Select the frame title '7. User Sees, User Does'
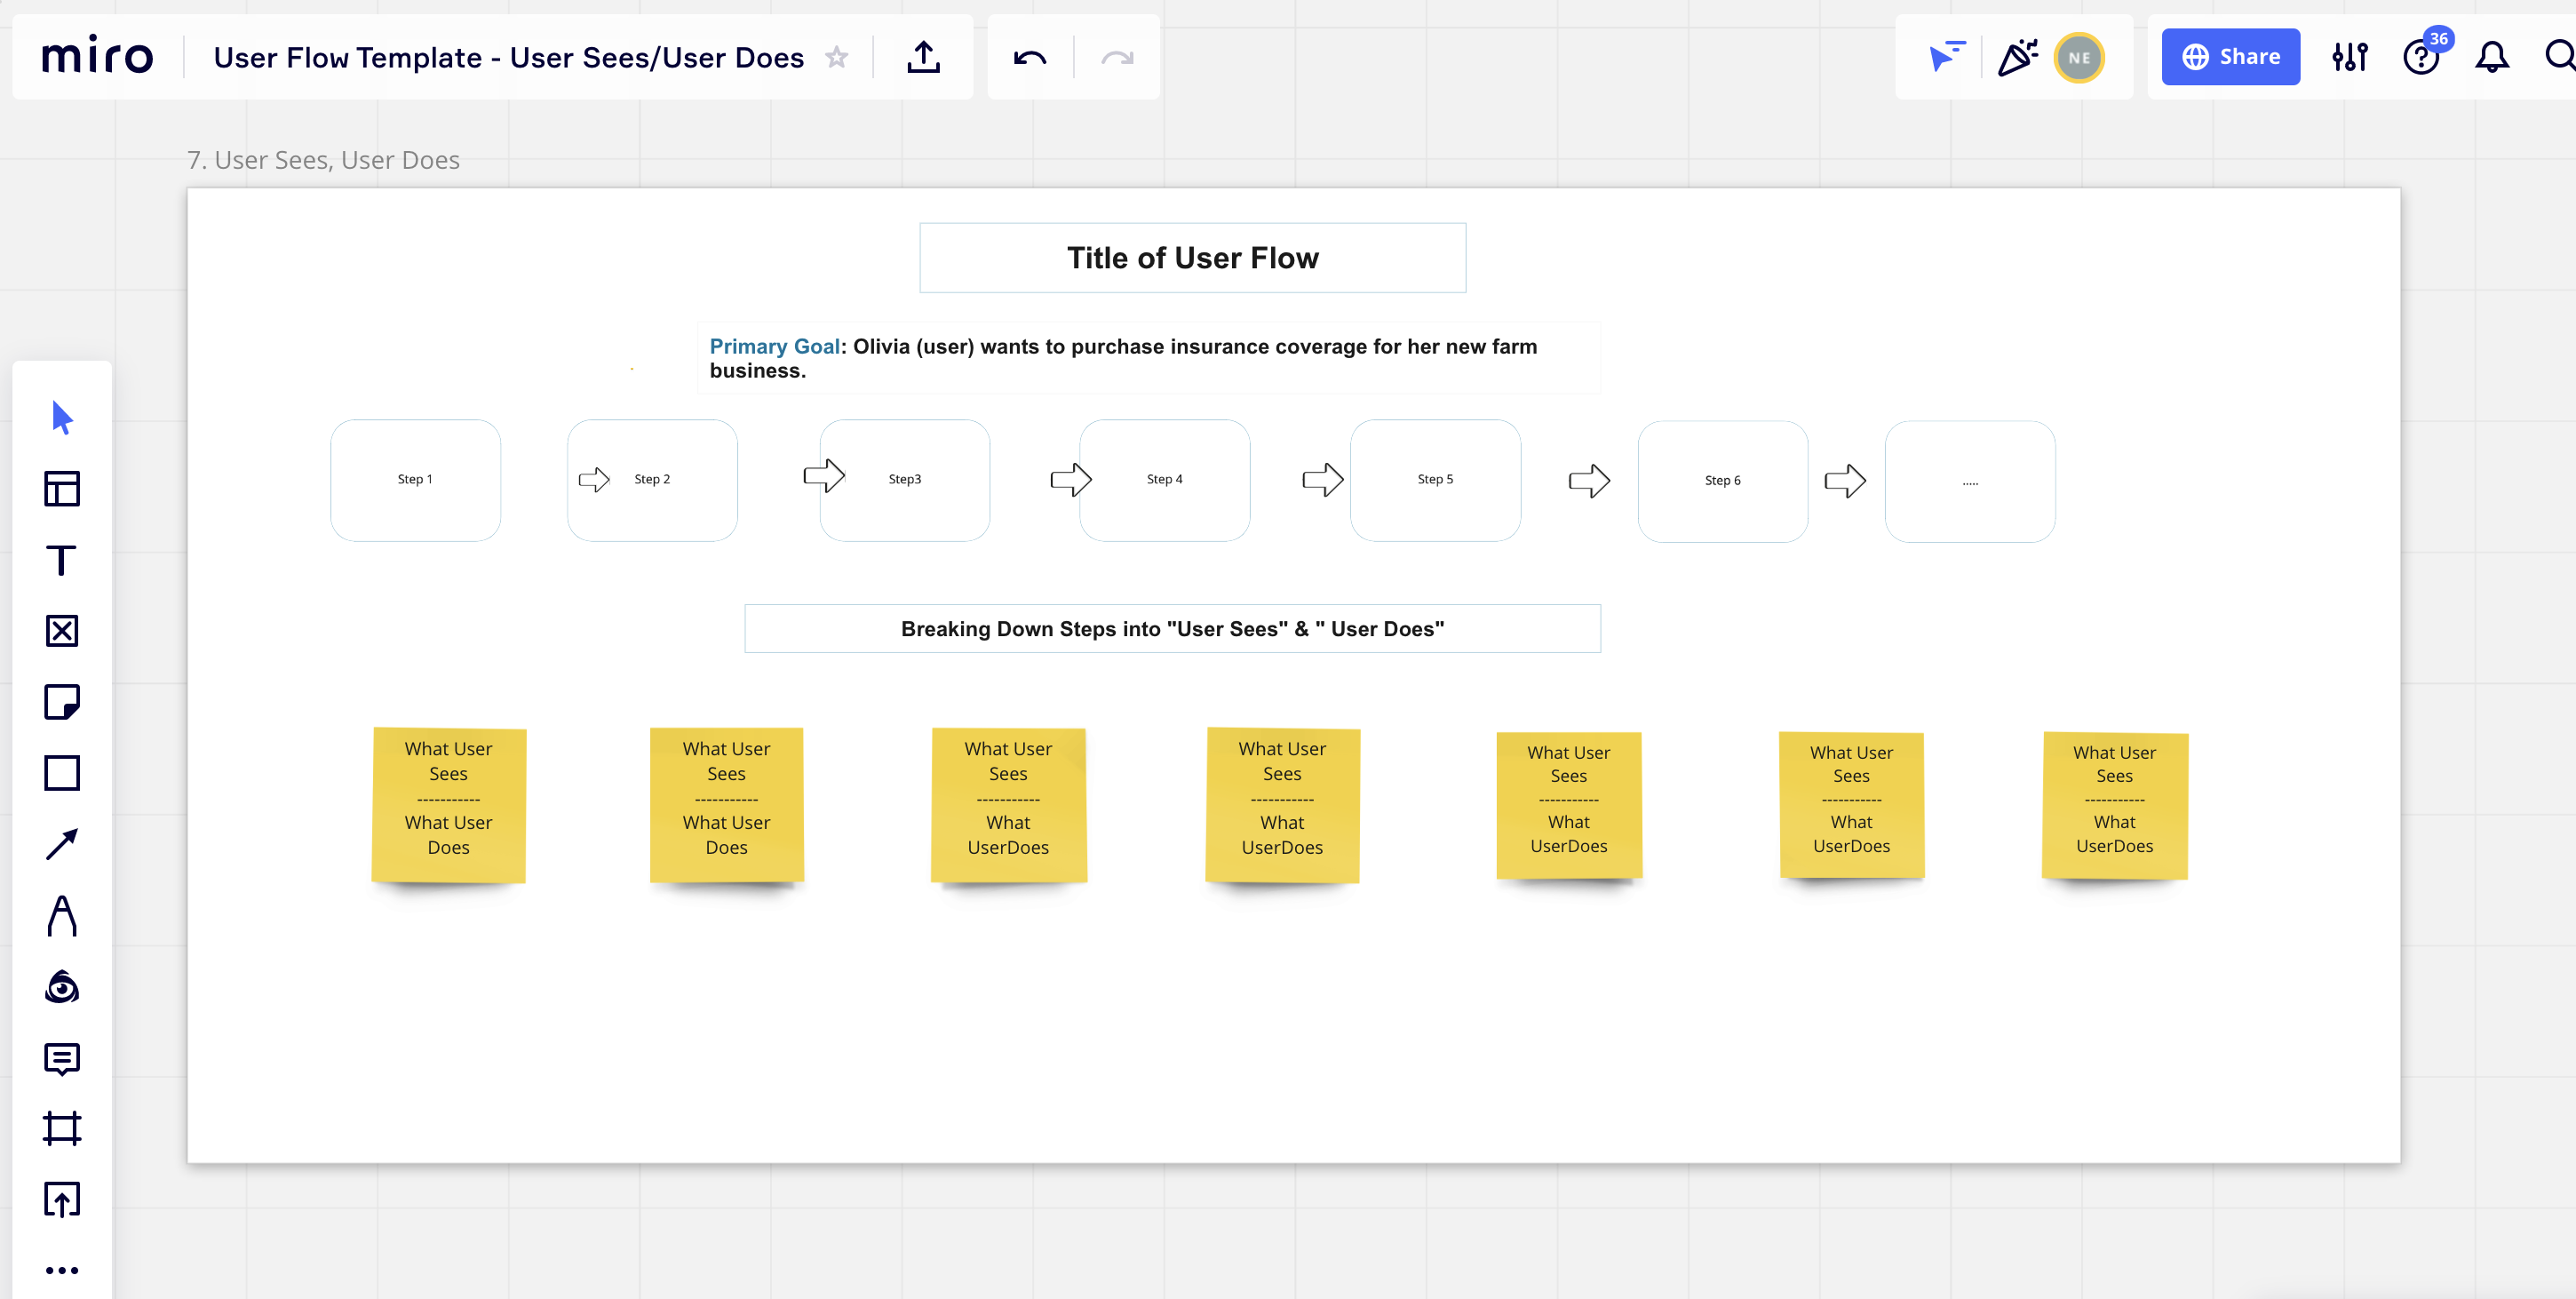 pos(323,160)
